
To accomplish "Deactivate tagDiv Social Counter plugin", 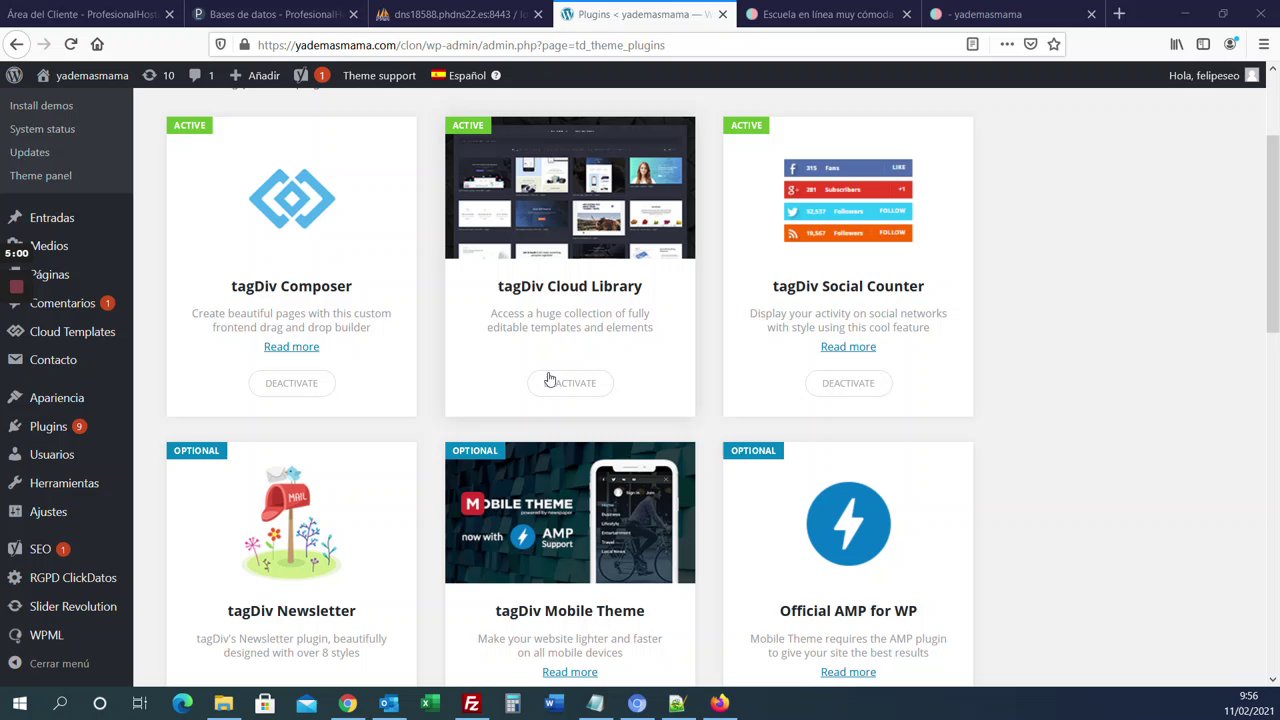I will [848, 383].
